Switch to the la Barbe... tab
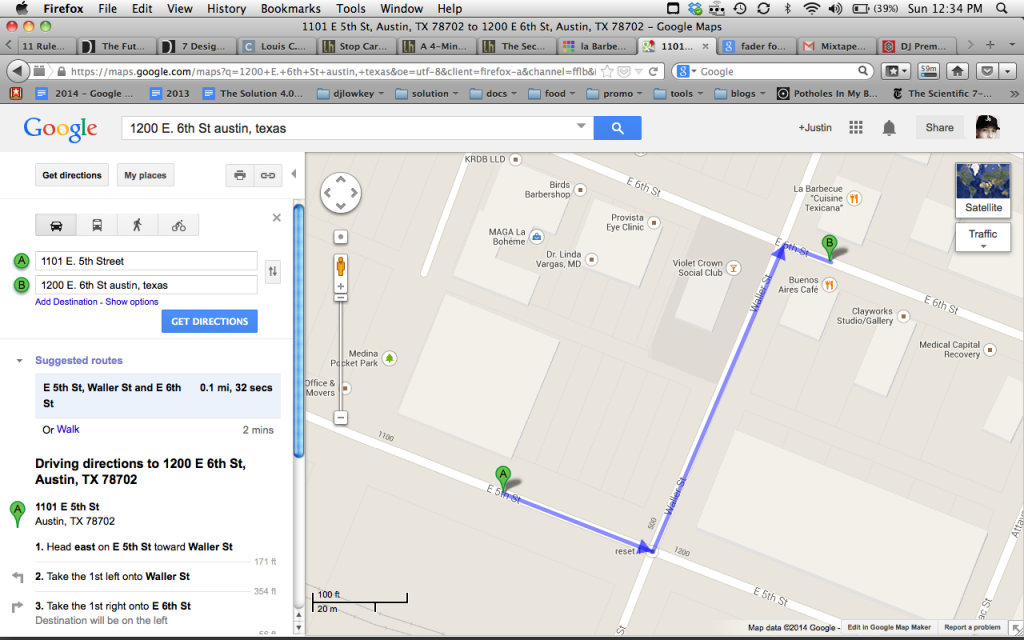This screenshot has width=1024, height=640. point(596,46)
